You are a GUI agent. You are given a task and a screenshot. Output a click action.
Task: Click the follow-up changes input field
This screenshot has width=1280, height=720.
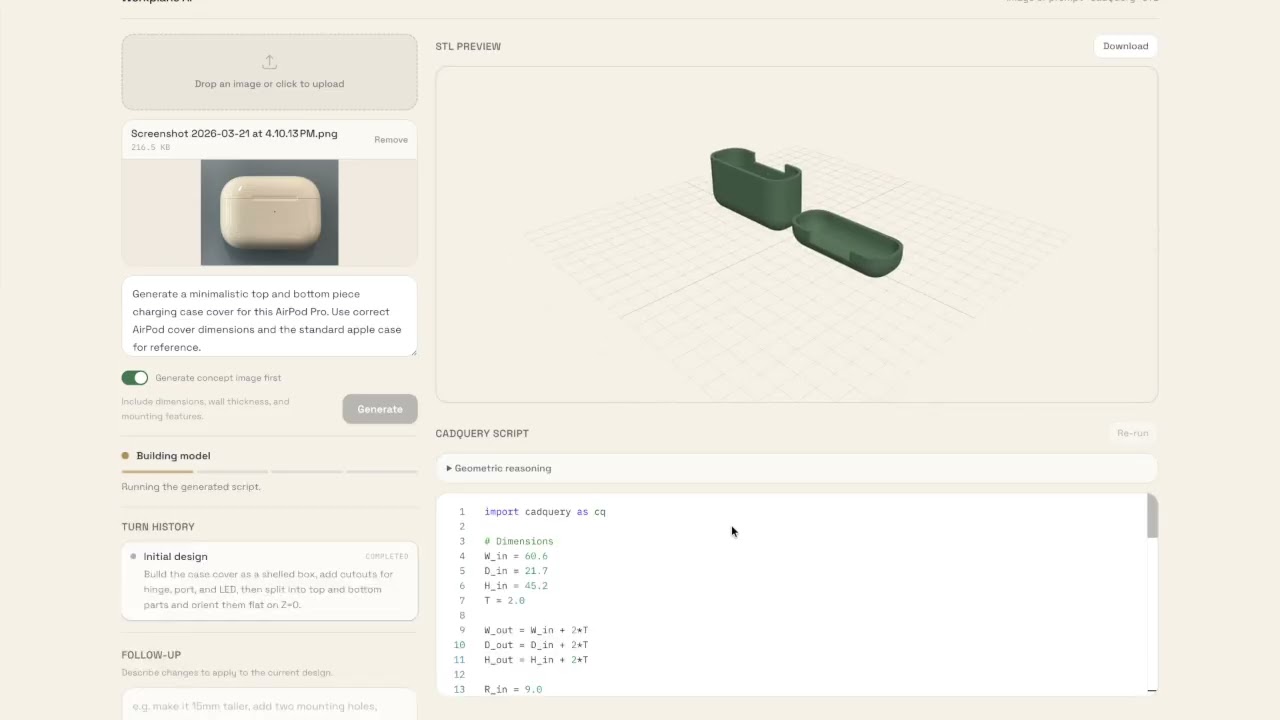[269, 704]
